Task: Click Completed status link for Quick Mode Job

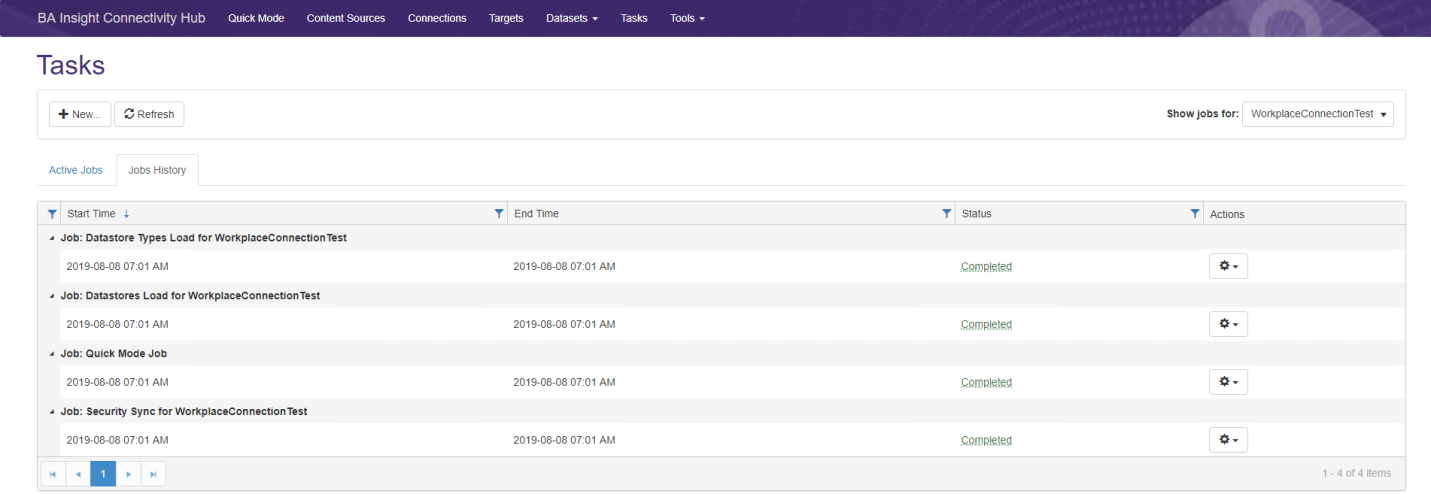Action: (x=986, y=382)
